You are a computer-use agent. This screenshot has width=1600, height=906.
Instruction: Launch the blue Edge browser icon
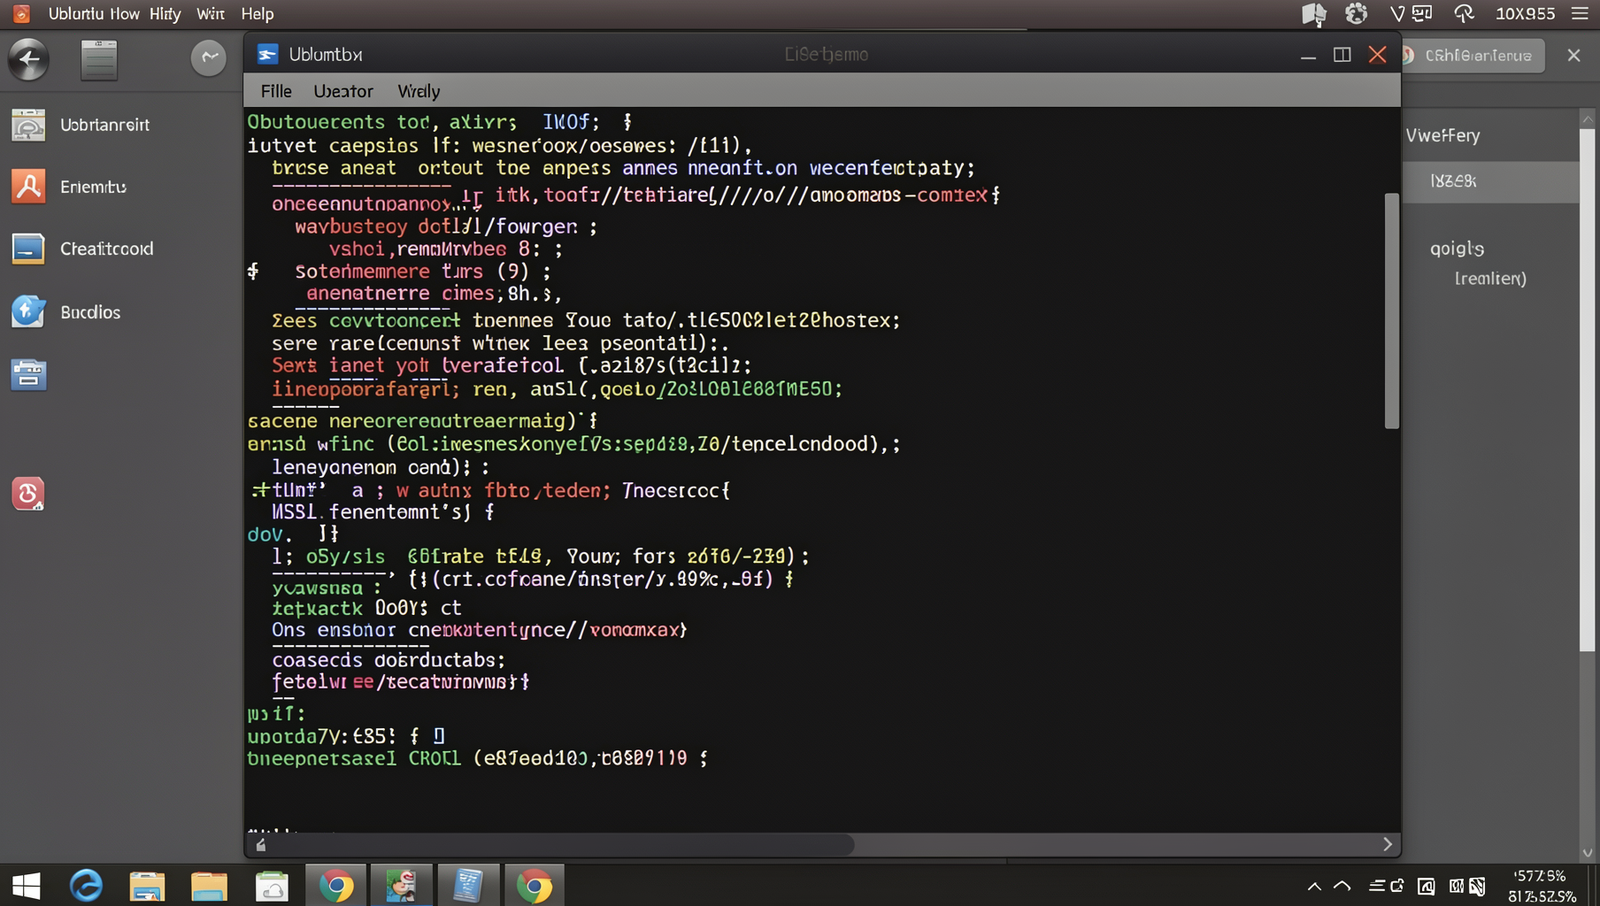pos(86,886)
